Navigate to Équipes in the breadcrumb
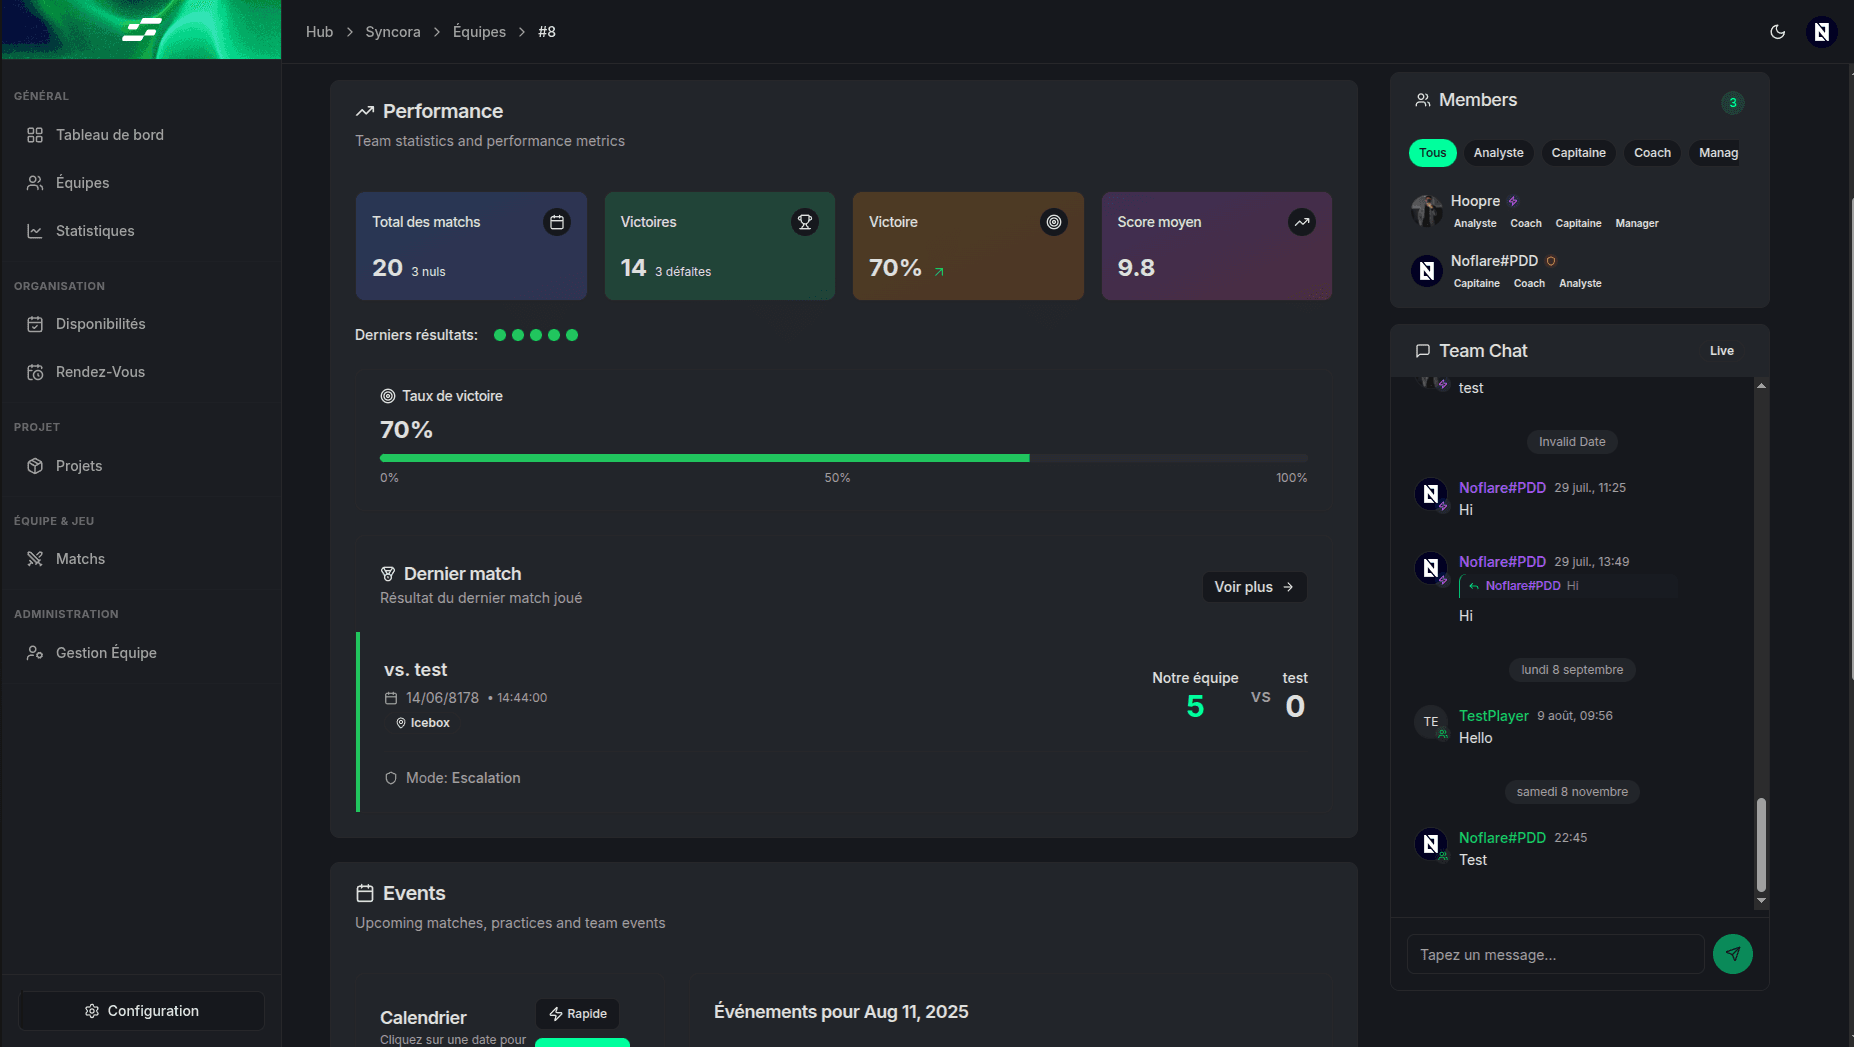This screenshot has height=1047, width=1854. click(479, 32)
